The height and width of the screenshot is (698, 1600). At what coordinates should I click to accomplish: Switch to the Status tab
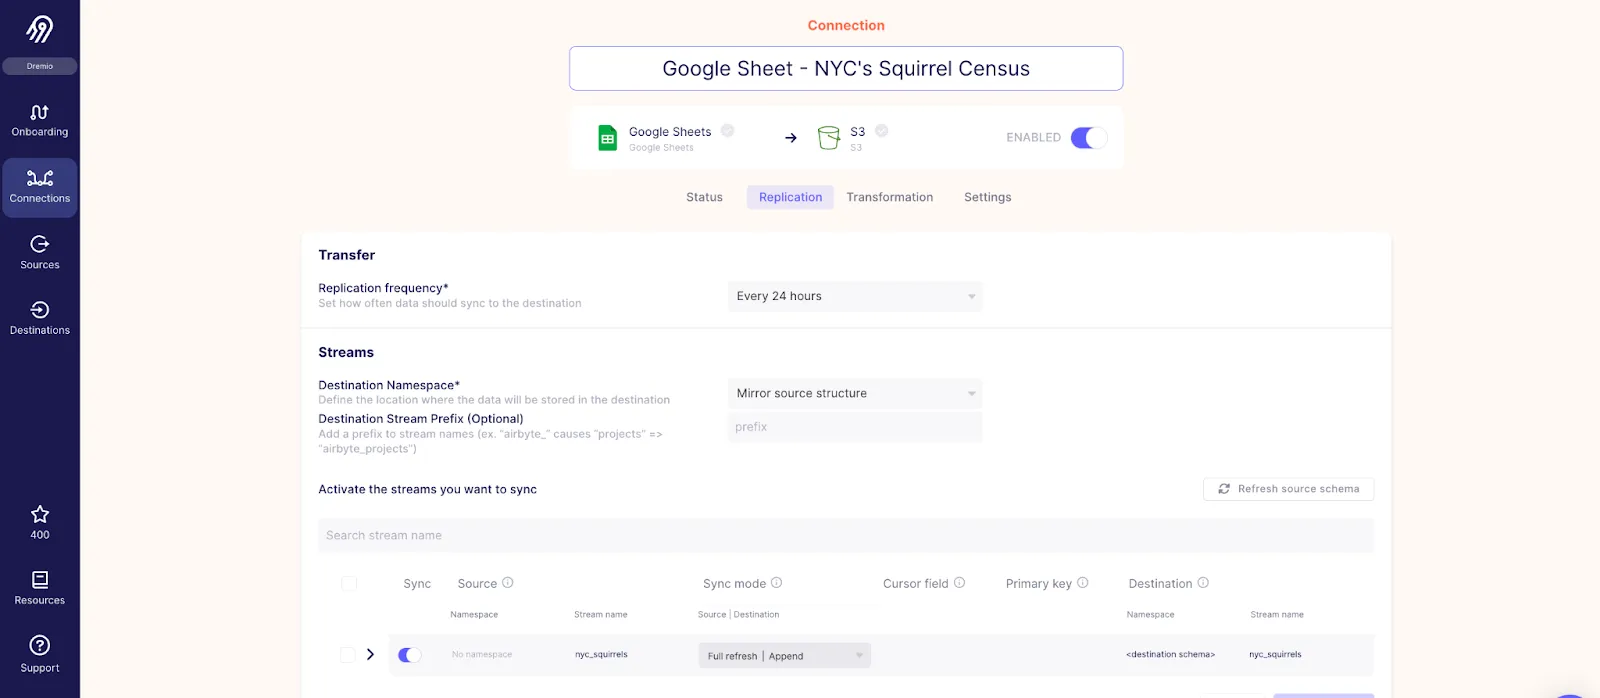coord(704,197)
